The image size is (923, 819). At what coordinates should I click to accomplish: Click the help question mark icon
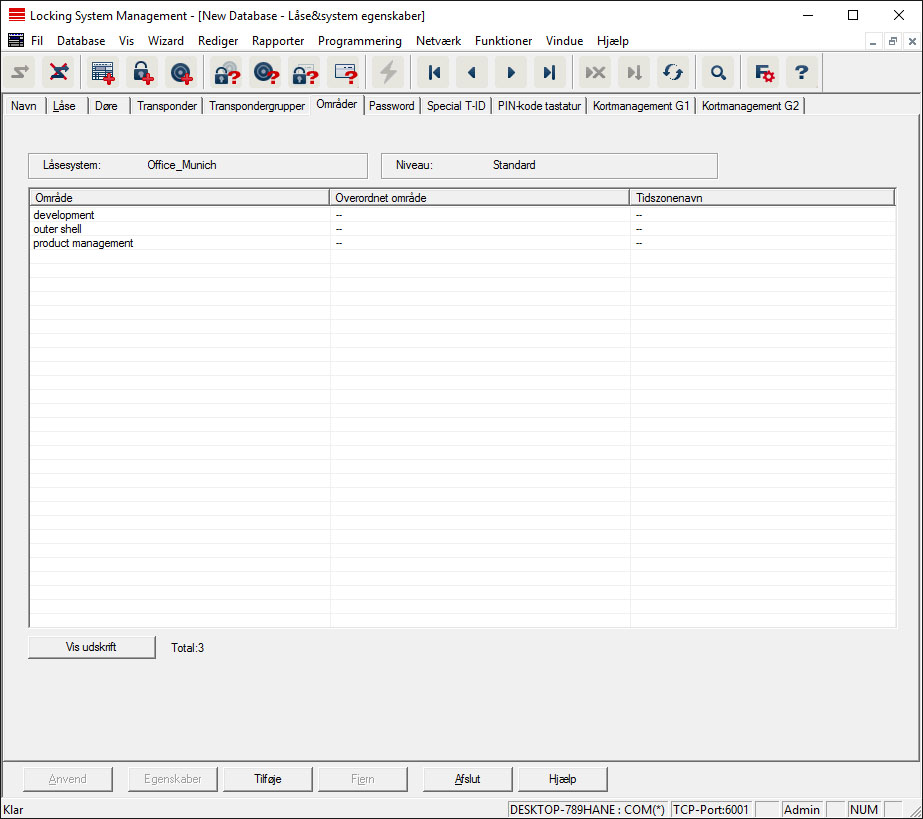pyautogui.click(x=801, y=72)
